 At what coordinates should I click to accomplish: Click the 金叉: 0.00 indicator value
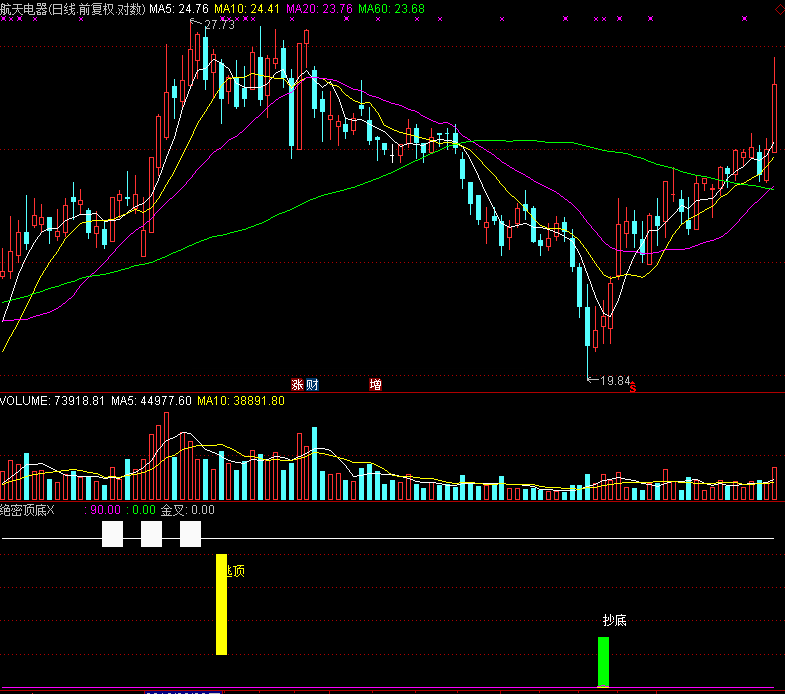(x=188, y=509)
